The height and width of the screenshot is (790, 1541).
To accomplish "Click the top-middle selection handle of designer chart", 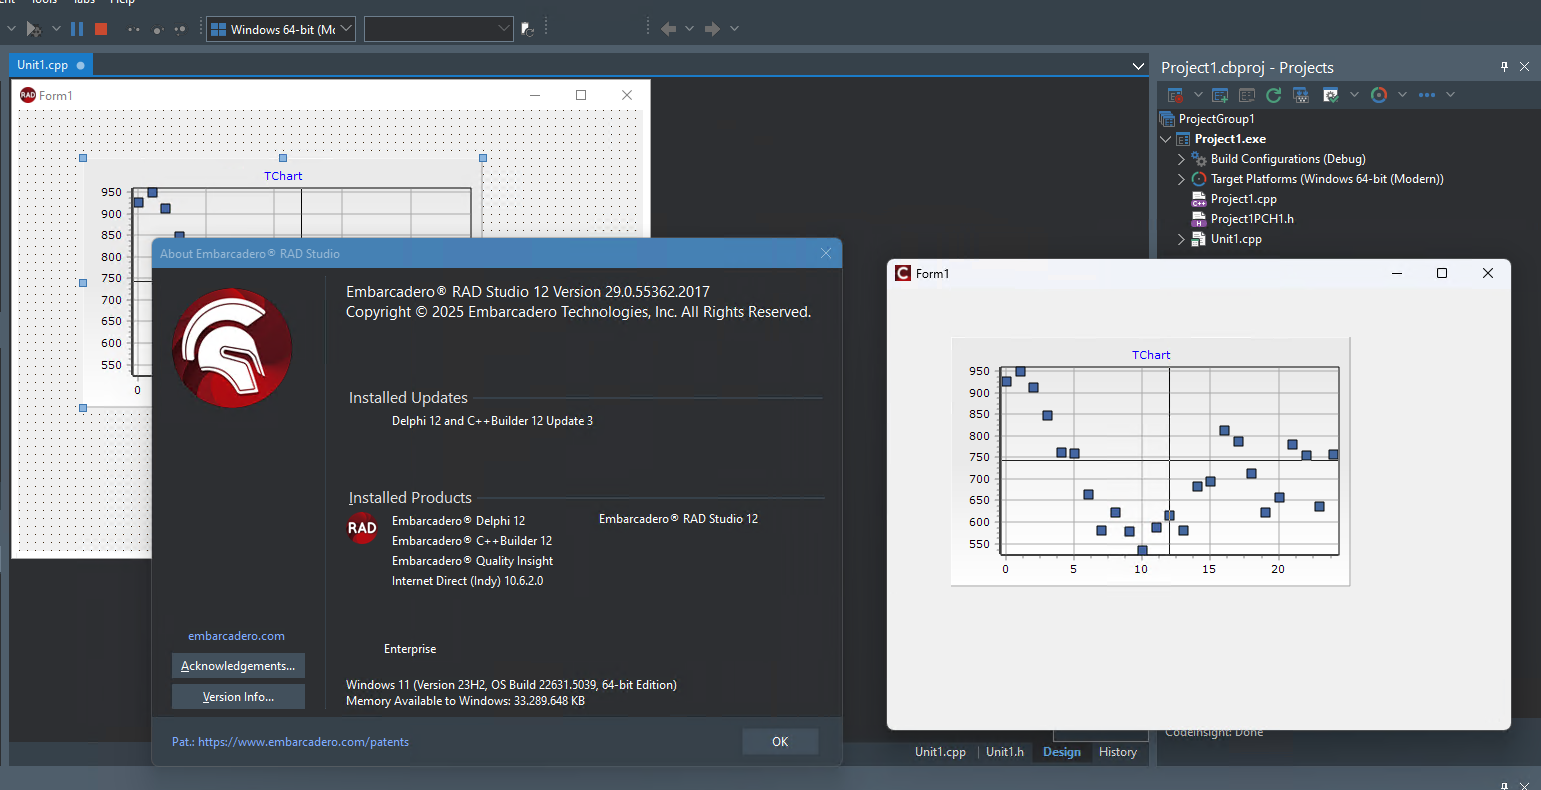I will [283, 158].
